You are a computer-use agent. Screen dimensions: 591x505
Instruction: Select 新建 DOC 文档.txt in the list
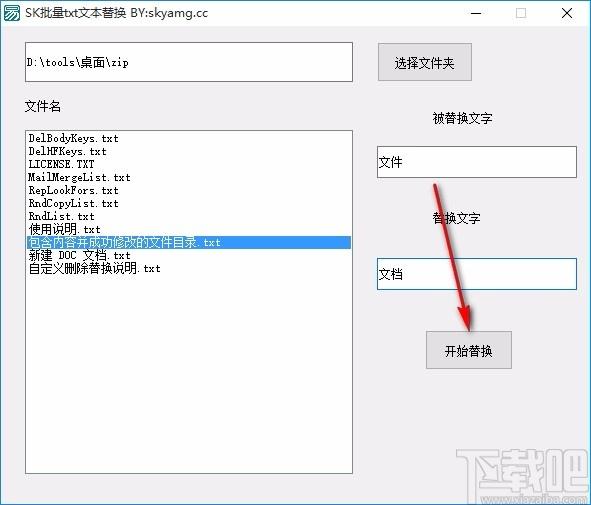click(x=189, y=256)
